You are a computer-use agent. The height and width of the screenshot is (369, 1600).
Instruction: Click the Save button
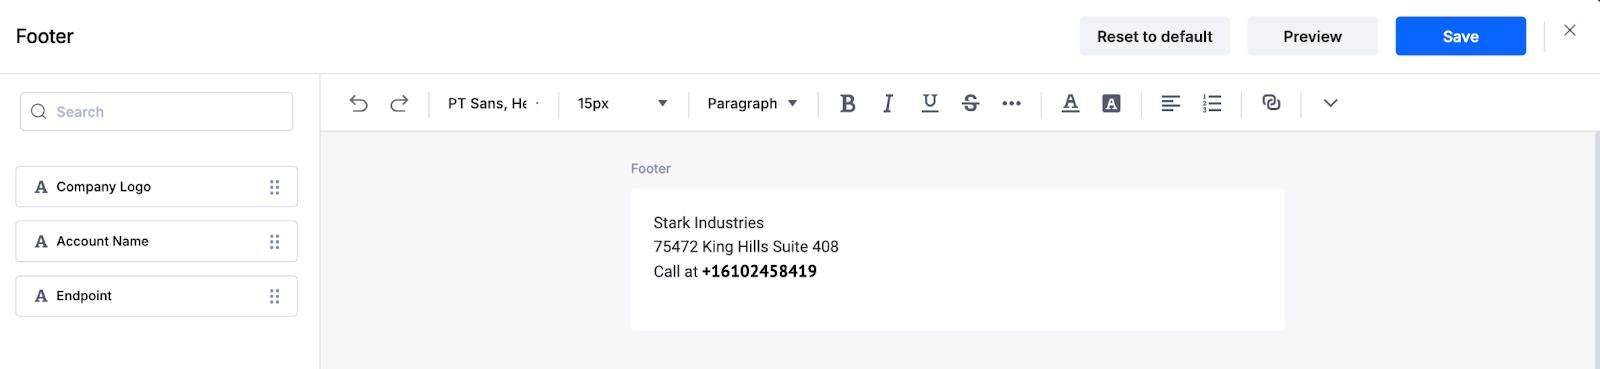click(x=1460, y=36)
